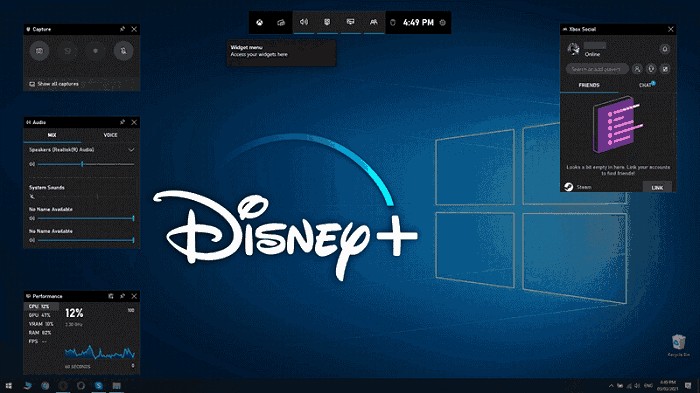This screenshot has width=700, height=393.
Task: Select the MIX tab in Audio
Action: [52, 135]
